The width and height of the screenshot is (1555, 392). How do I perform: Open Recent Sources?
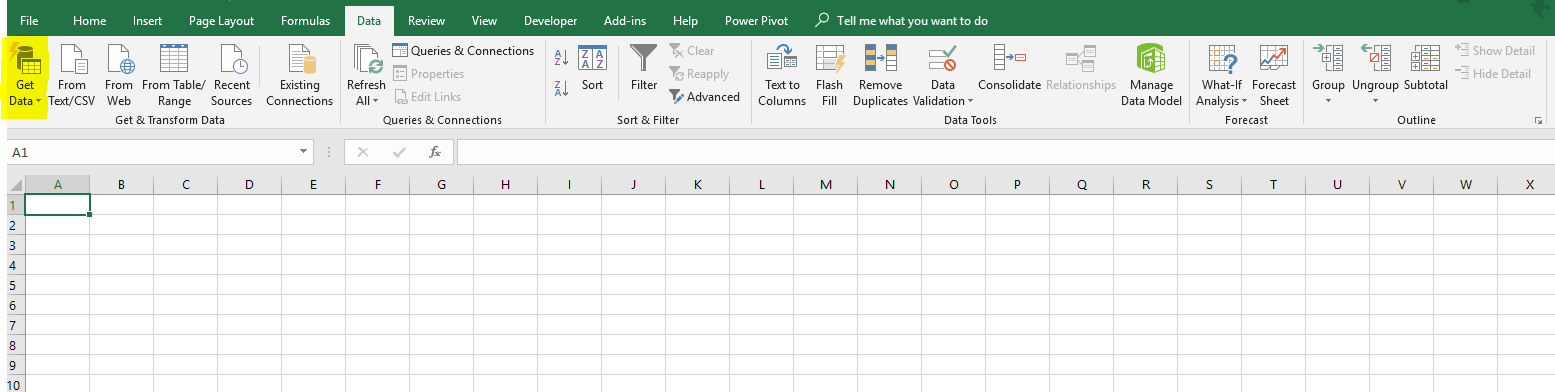click(x=232, y=76)
